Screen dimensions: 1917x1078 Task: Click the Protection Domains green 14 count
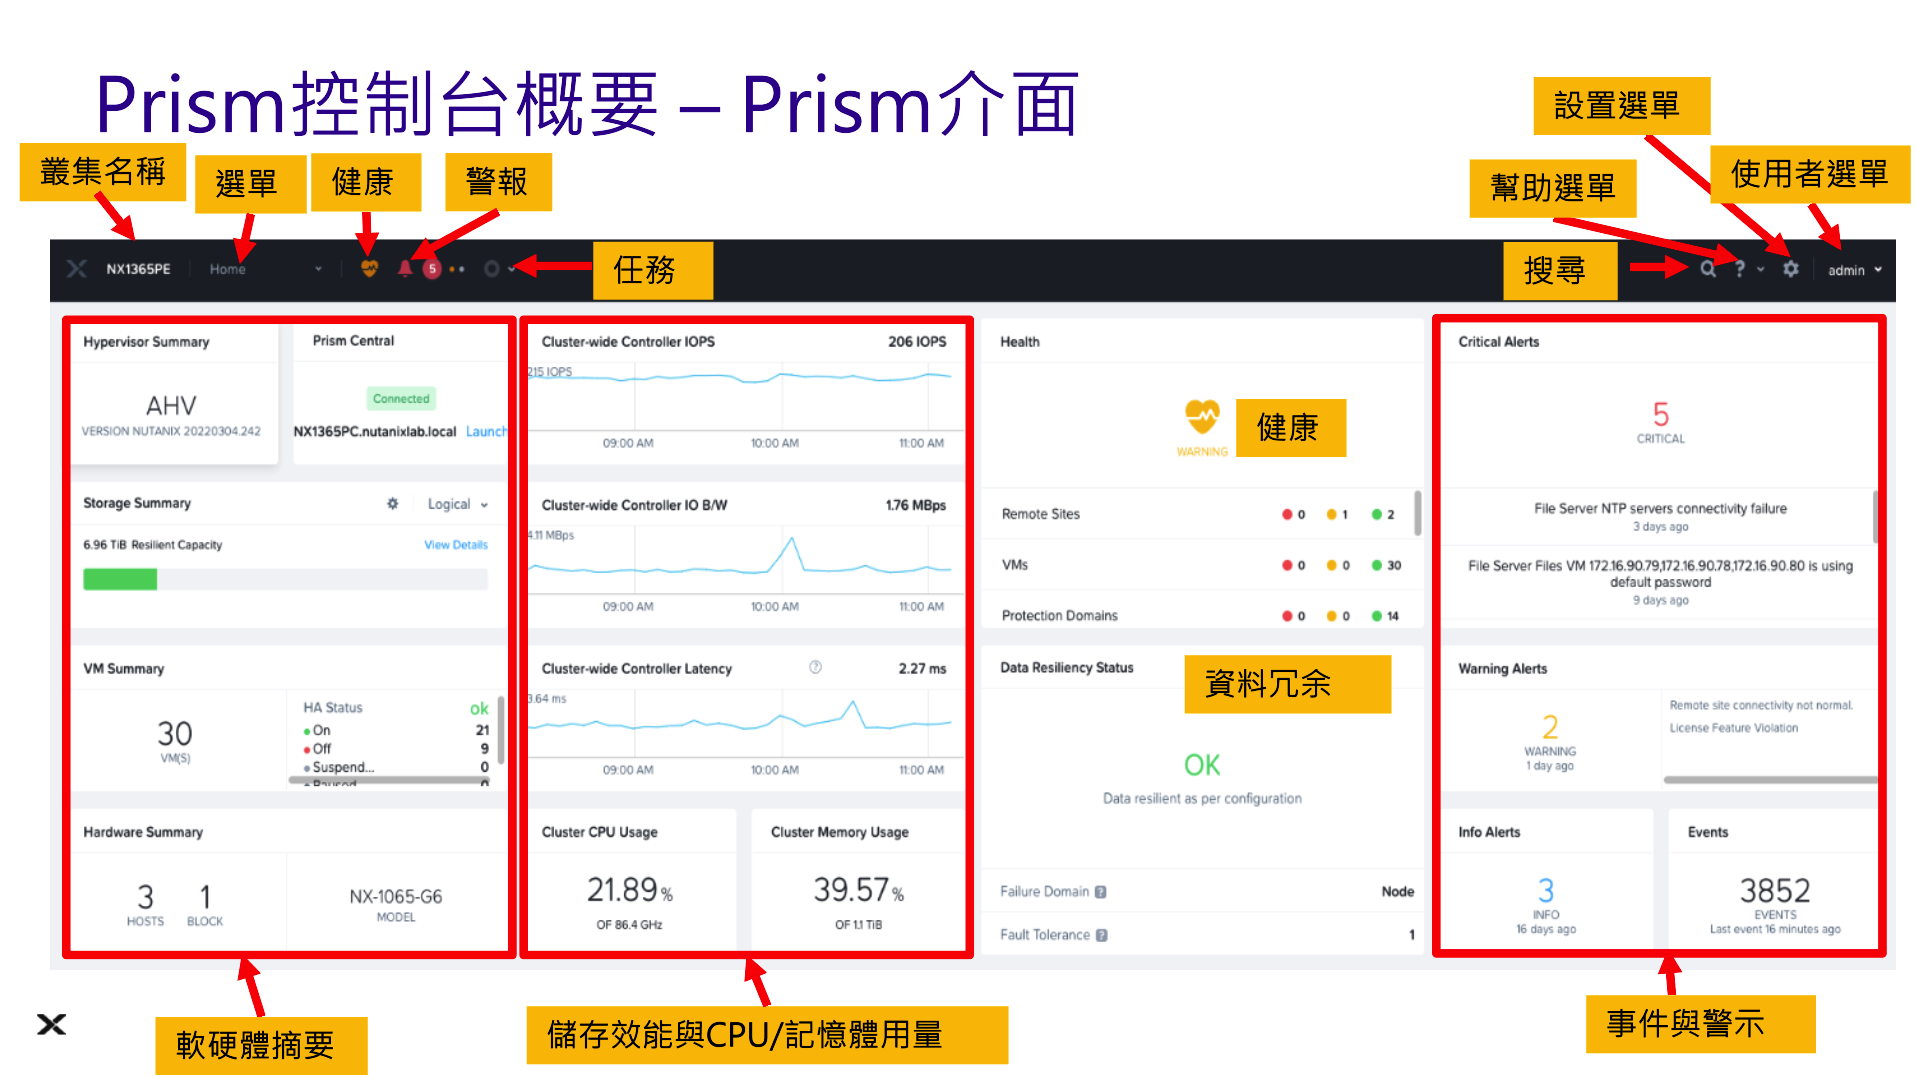pos(1386,616)
